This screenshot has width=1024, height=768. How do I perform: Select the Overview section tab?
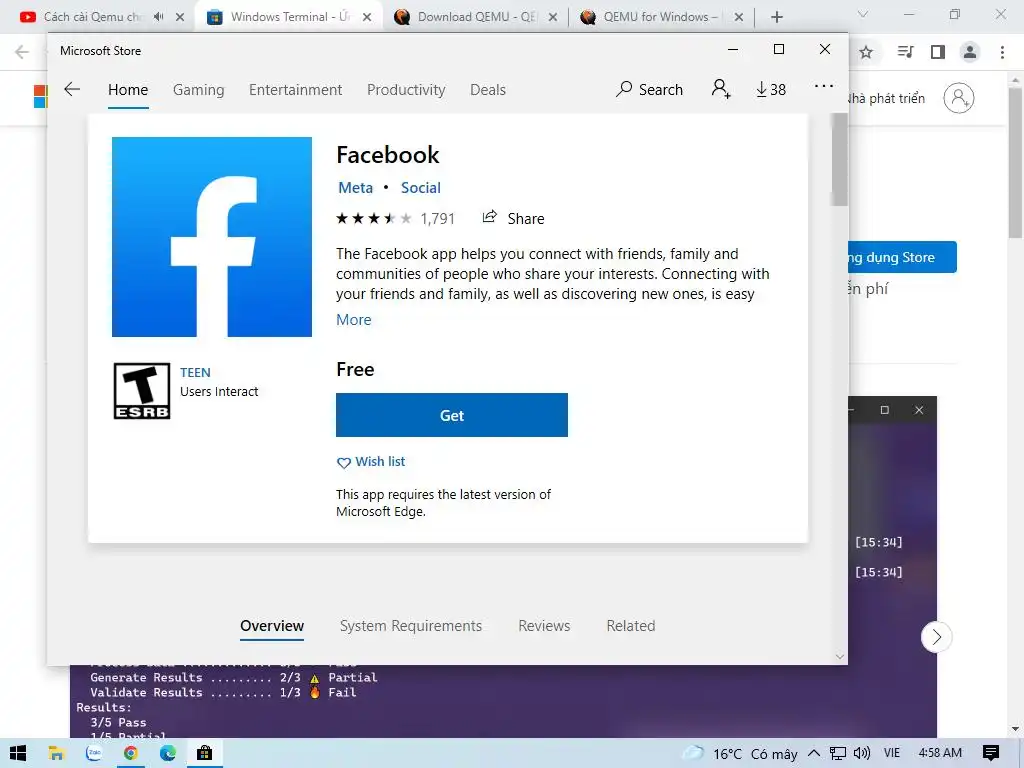[x=272, y=626]
